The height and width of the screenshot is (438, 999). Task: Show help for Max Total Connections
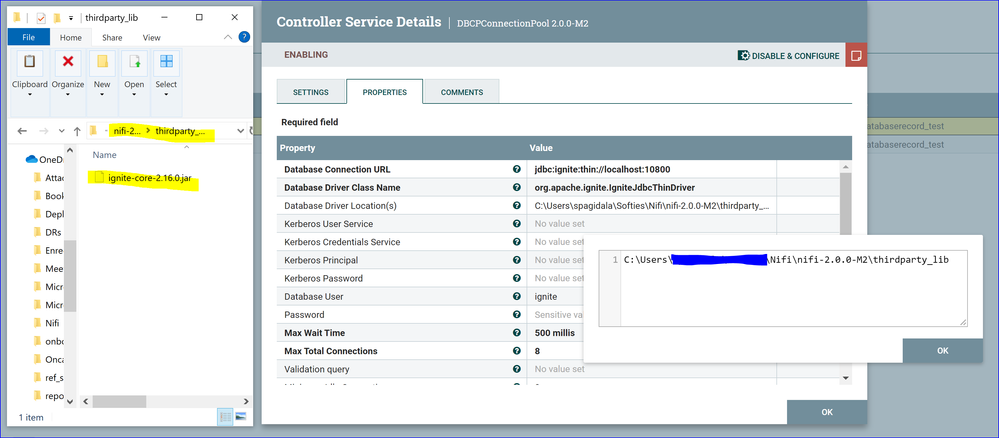pyautogui.click(x=517, y=351)
